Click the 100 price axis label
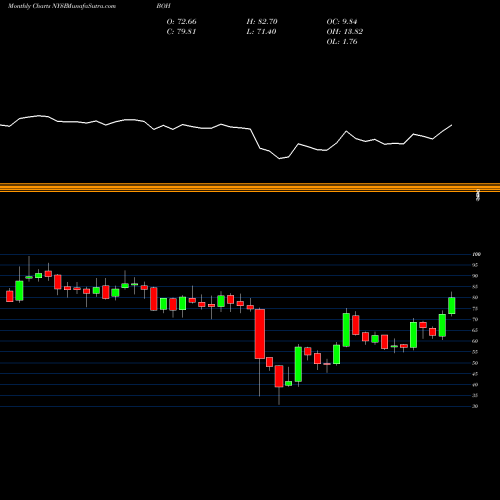 tap(476, 254)
